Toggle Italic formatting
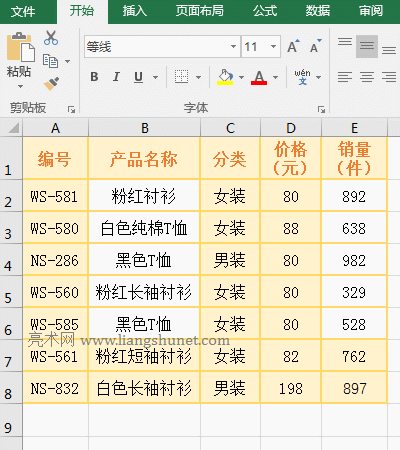The image size is (400, 450). point(116,77)
